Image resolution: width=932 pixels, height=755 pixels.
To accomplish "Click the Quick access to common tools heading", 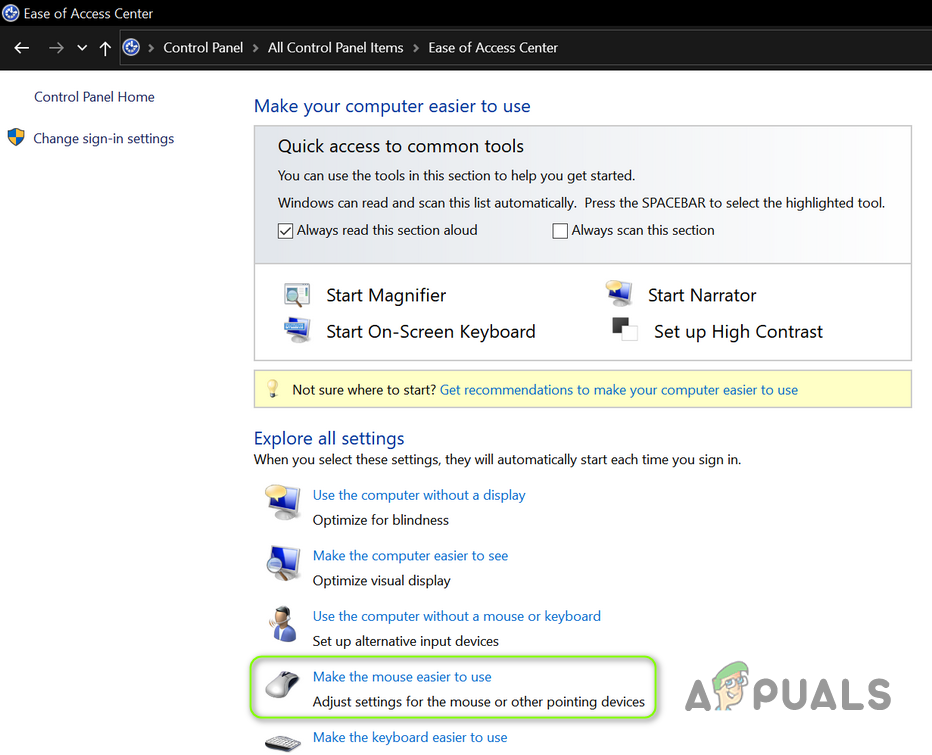I will pyautogui.click(x=401, y=146).
